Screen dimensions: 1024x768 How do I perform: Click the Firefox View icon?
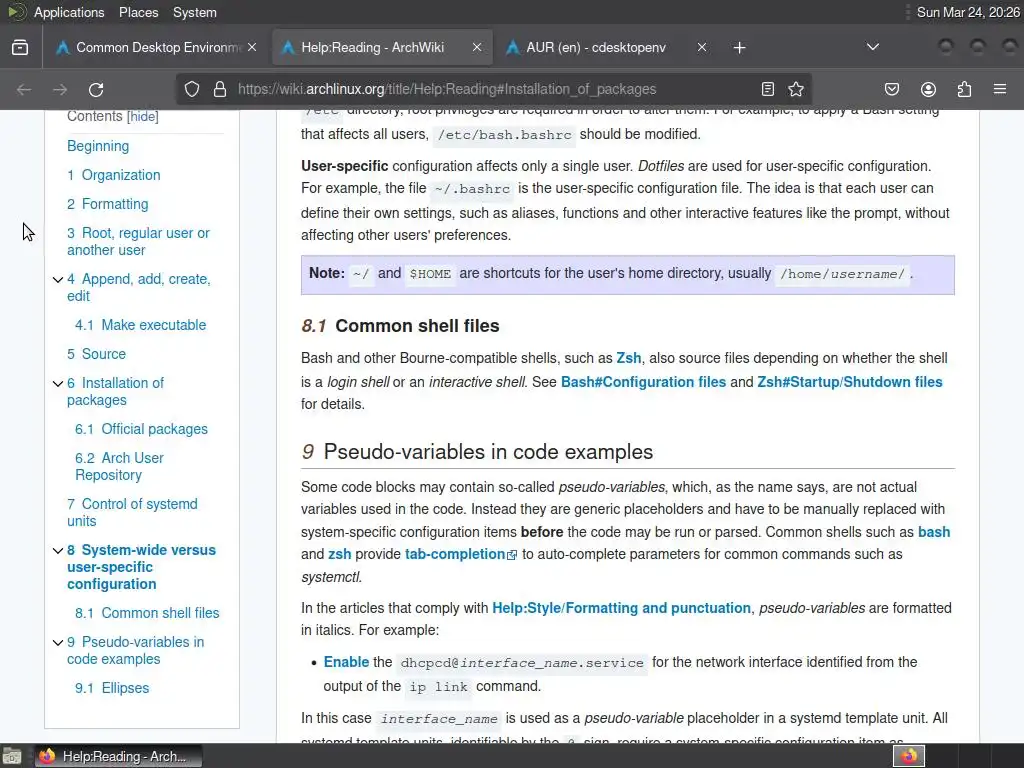coord(20,48)
